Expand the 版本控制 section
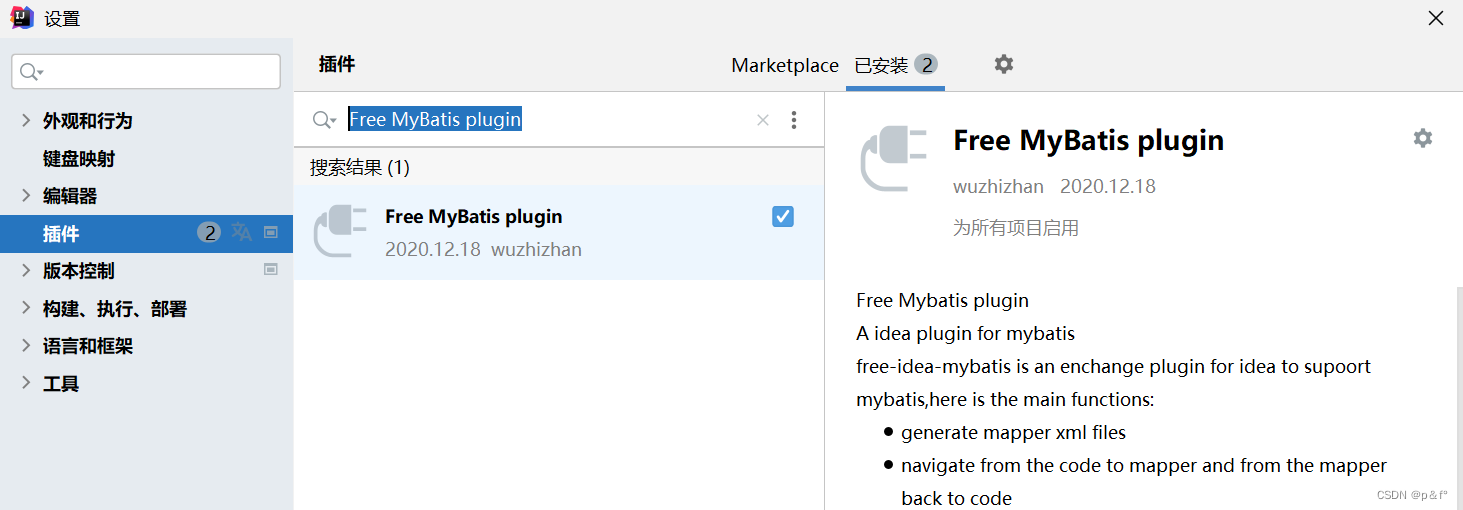 pos(26,270)
